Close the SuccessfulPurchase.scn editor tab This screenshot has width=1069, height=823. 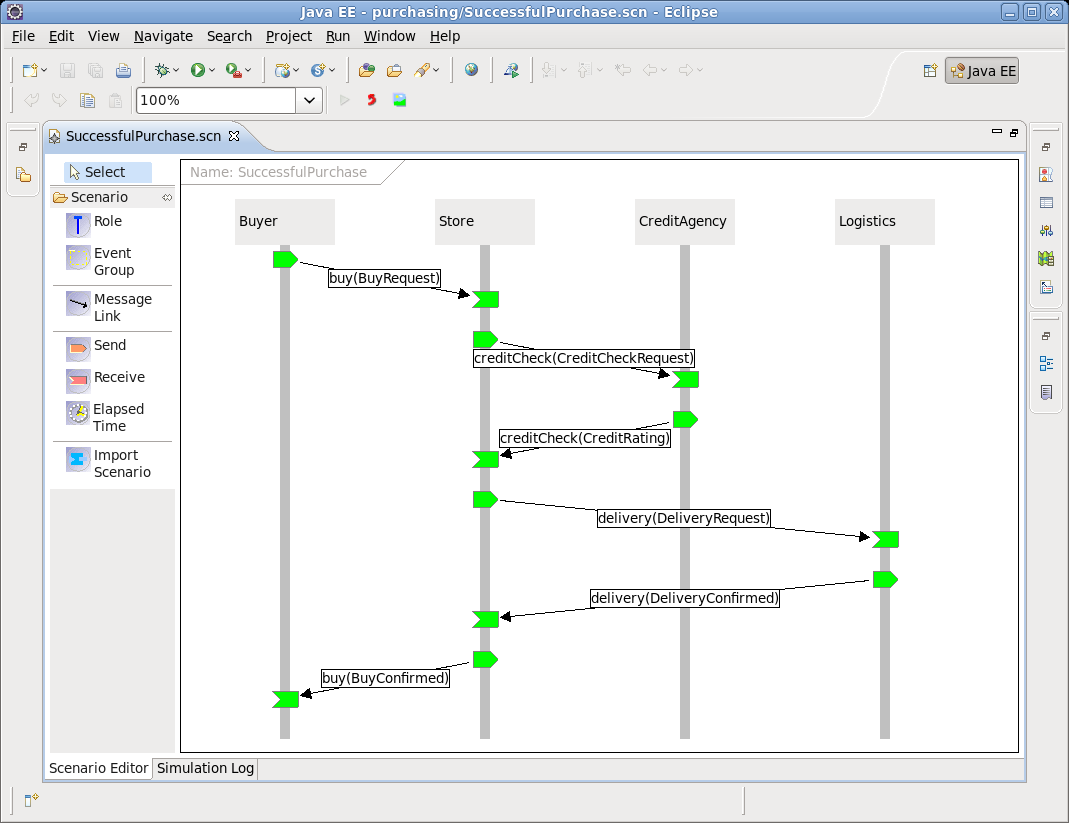coord(234,136)
